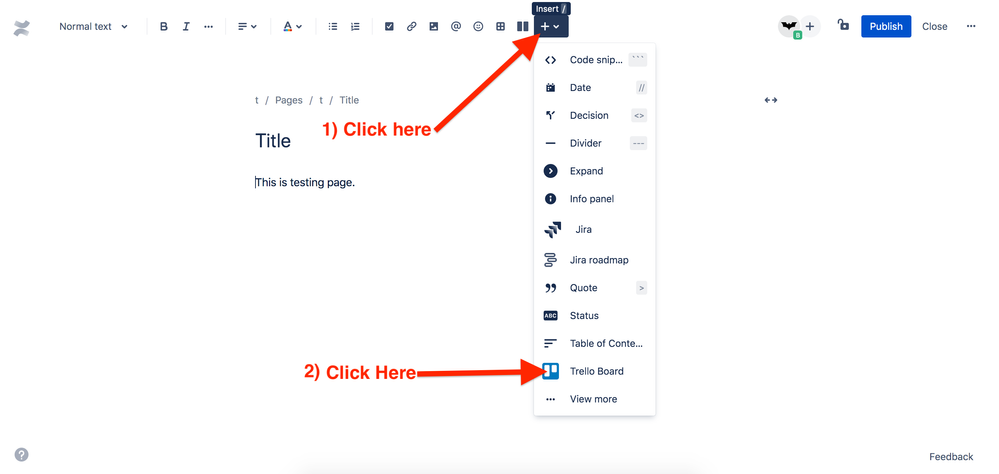This screenshot has width=999, height=474.
Task: Click the image insert icon
Action: click(x=434, y=27)
